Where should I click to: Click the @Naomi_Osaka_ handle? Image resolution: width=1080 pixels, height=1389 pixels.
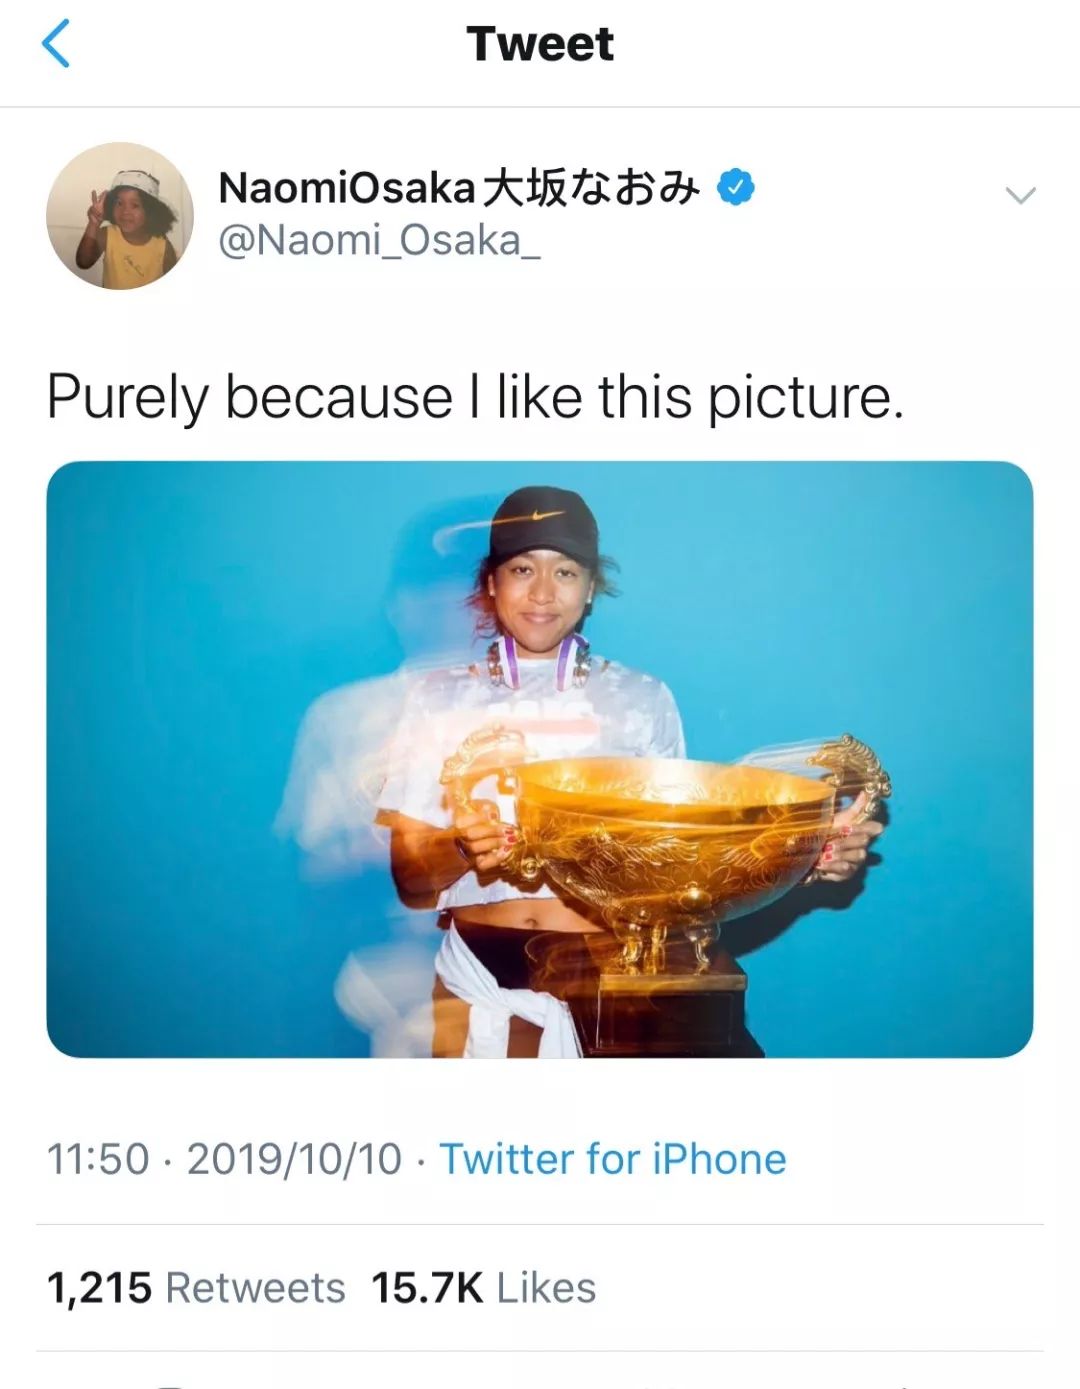click(379, 241)
